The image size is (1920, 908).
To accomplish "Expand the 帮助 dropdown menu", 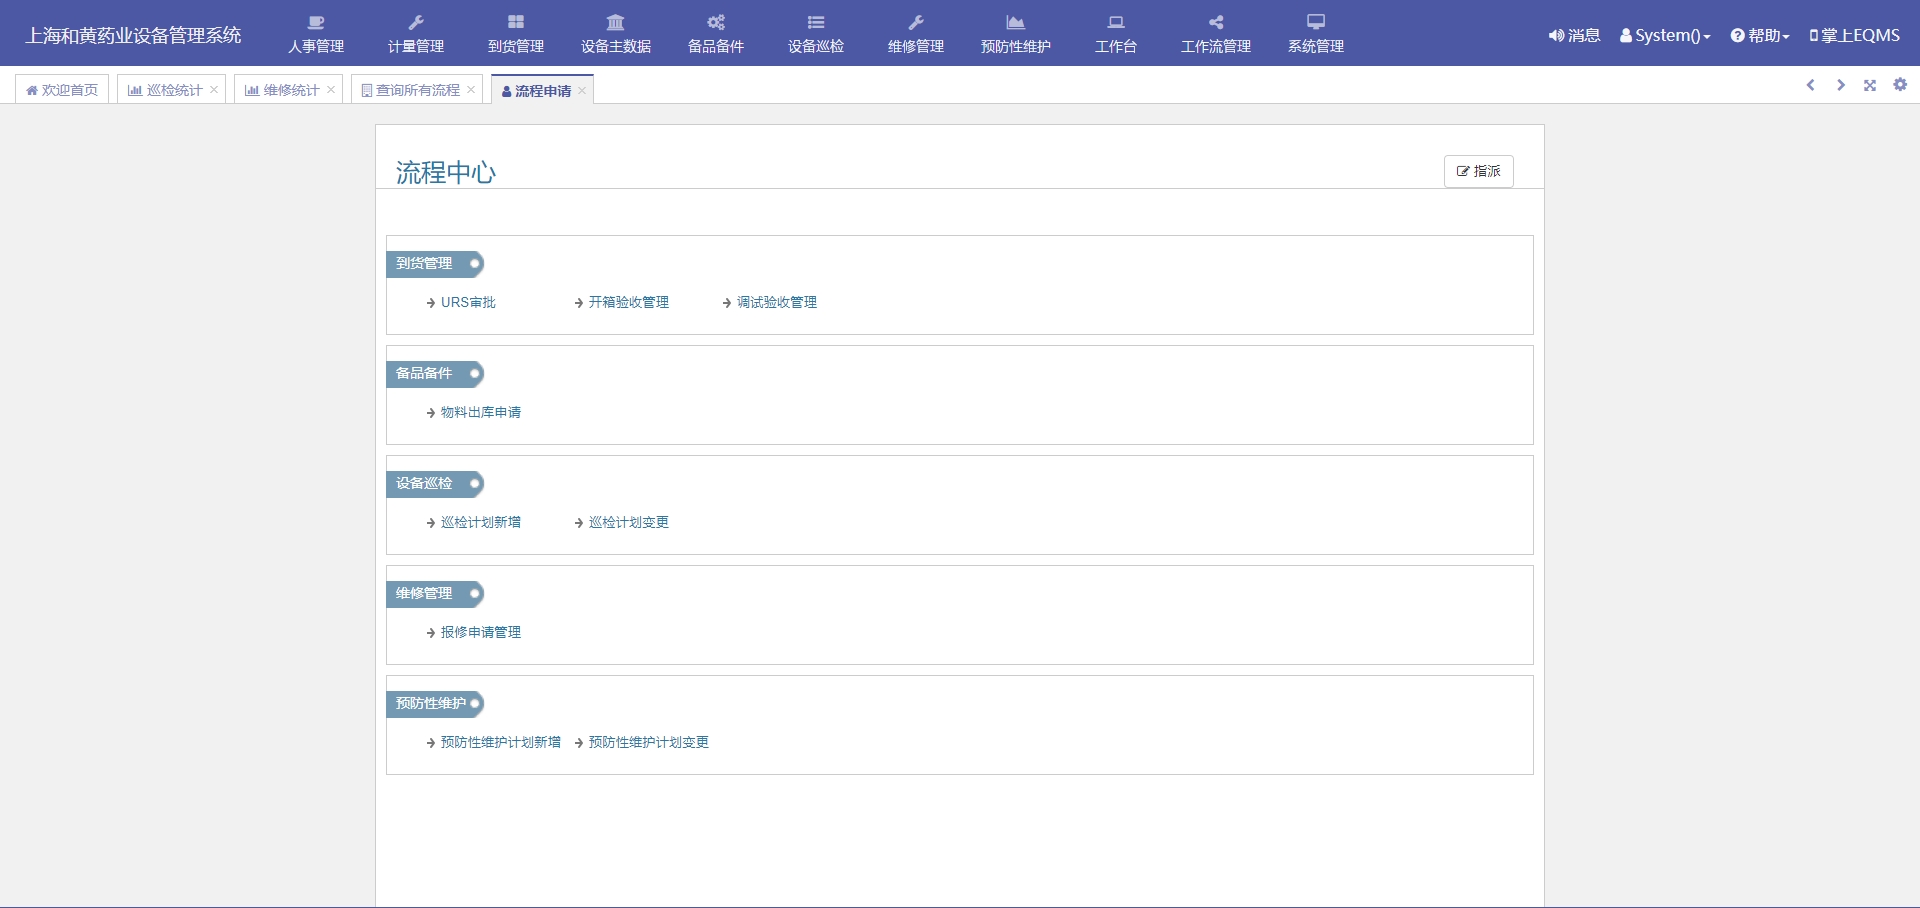I will pos(1760,35).
